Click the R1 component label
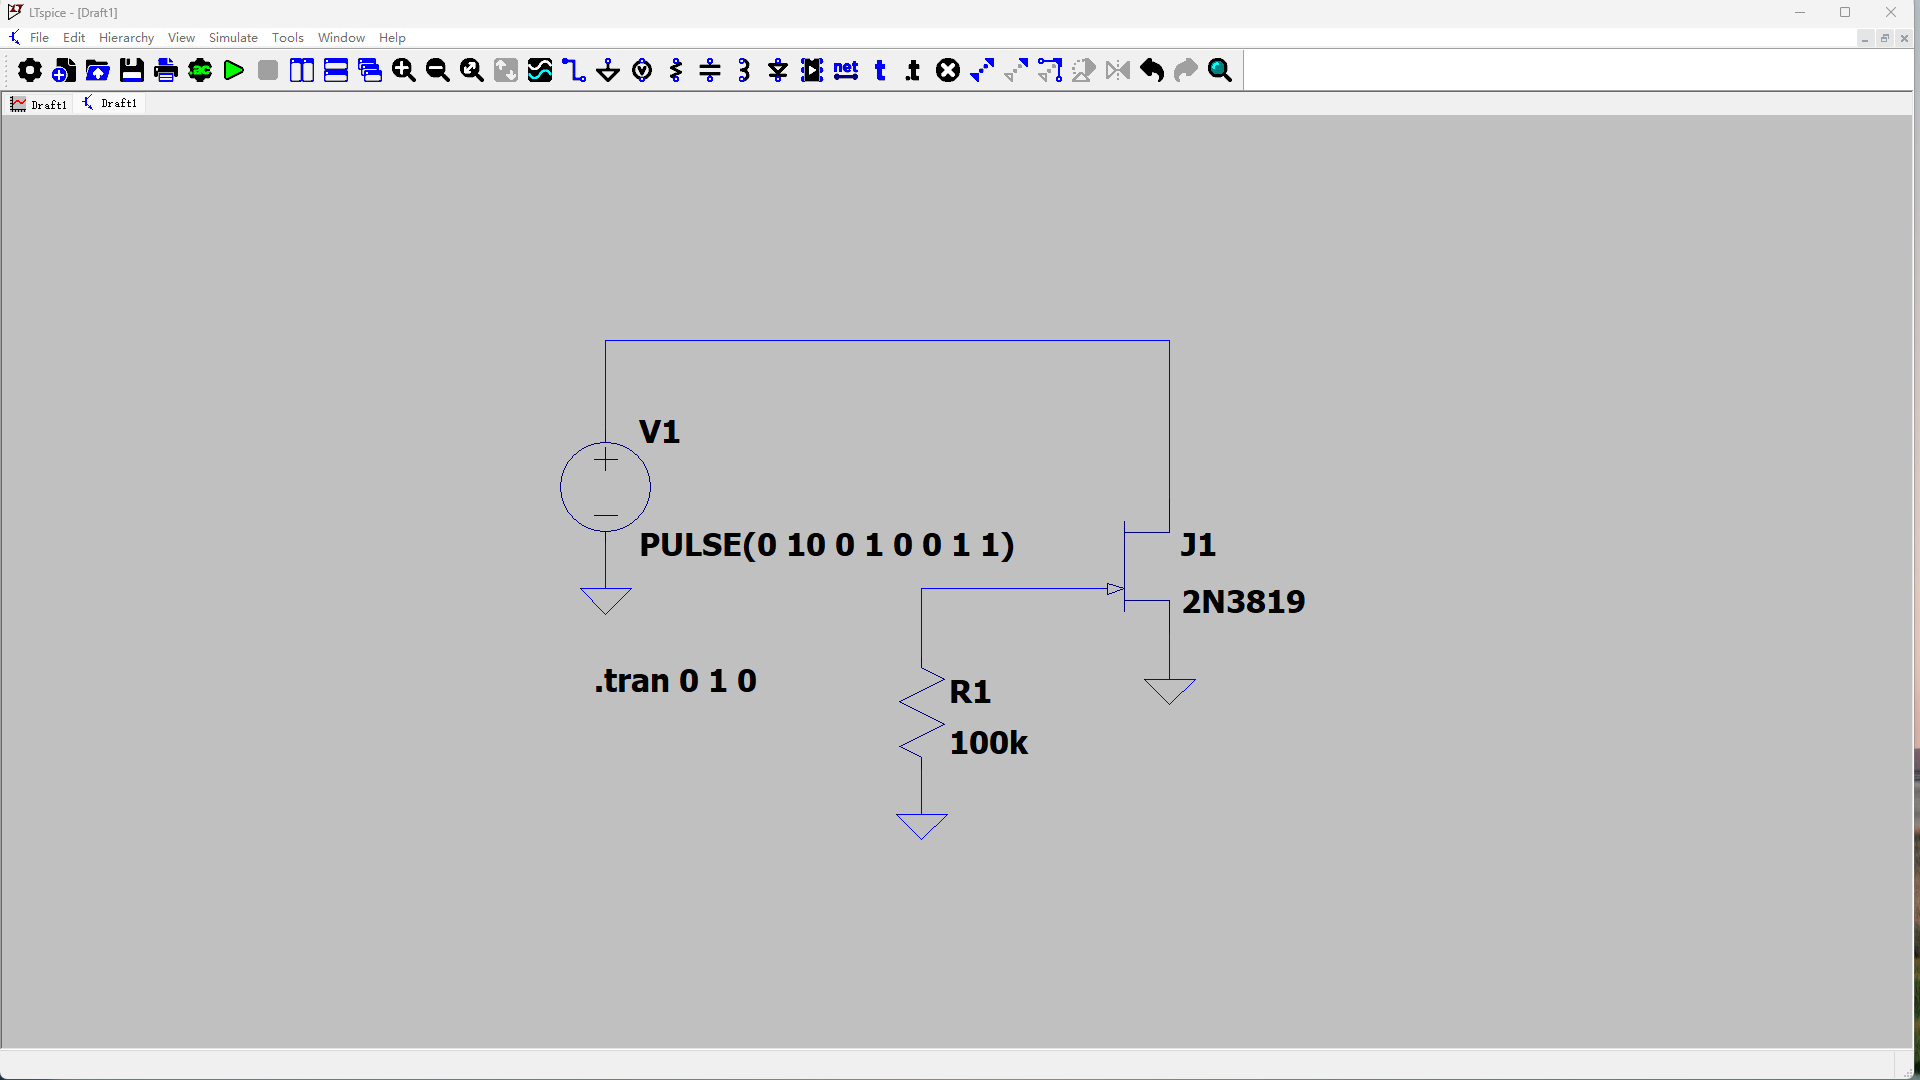The width and height of the screenshot is (1920, 1080). tap(970, 692)
